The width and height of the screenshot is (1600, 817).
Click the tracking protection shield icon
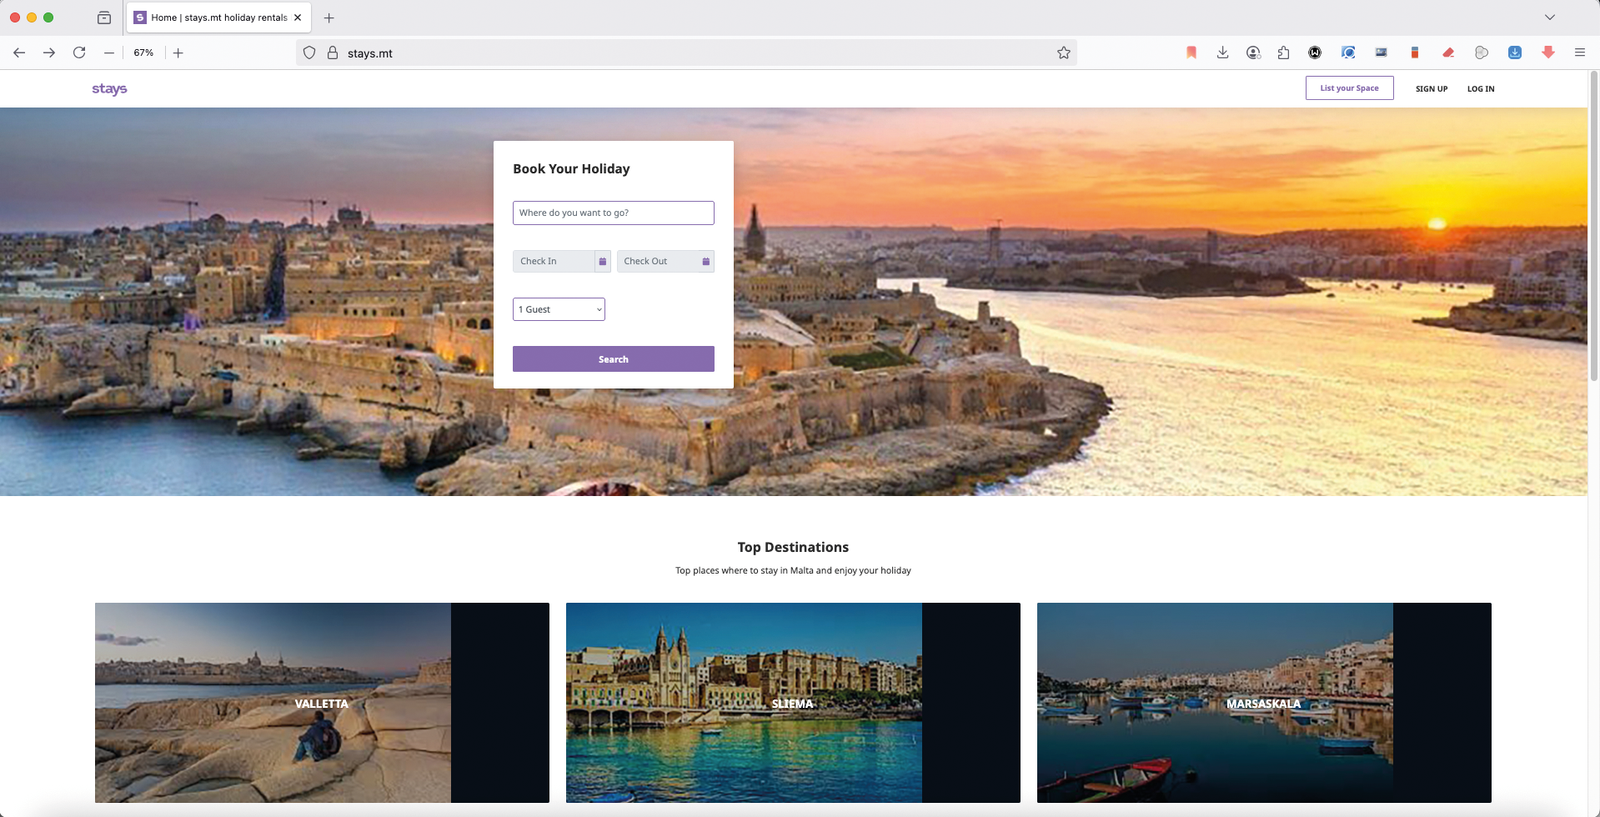[309, 53]
